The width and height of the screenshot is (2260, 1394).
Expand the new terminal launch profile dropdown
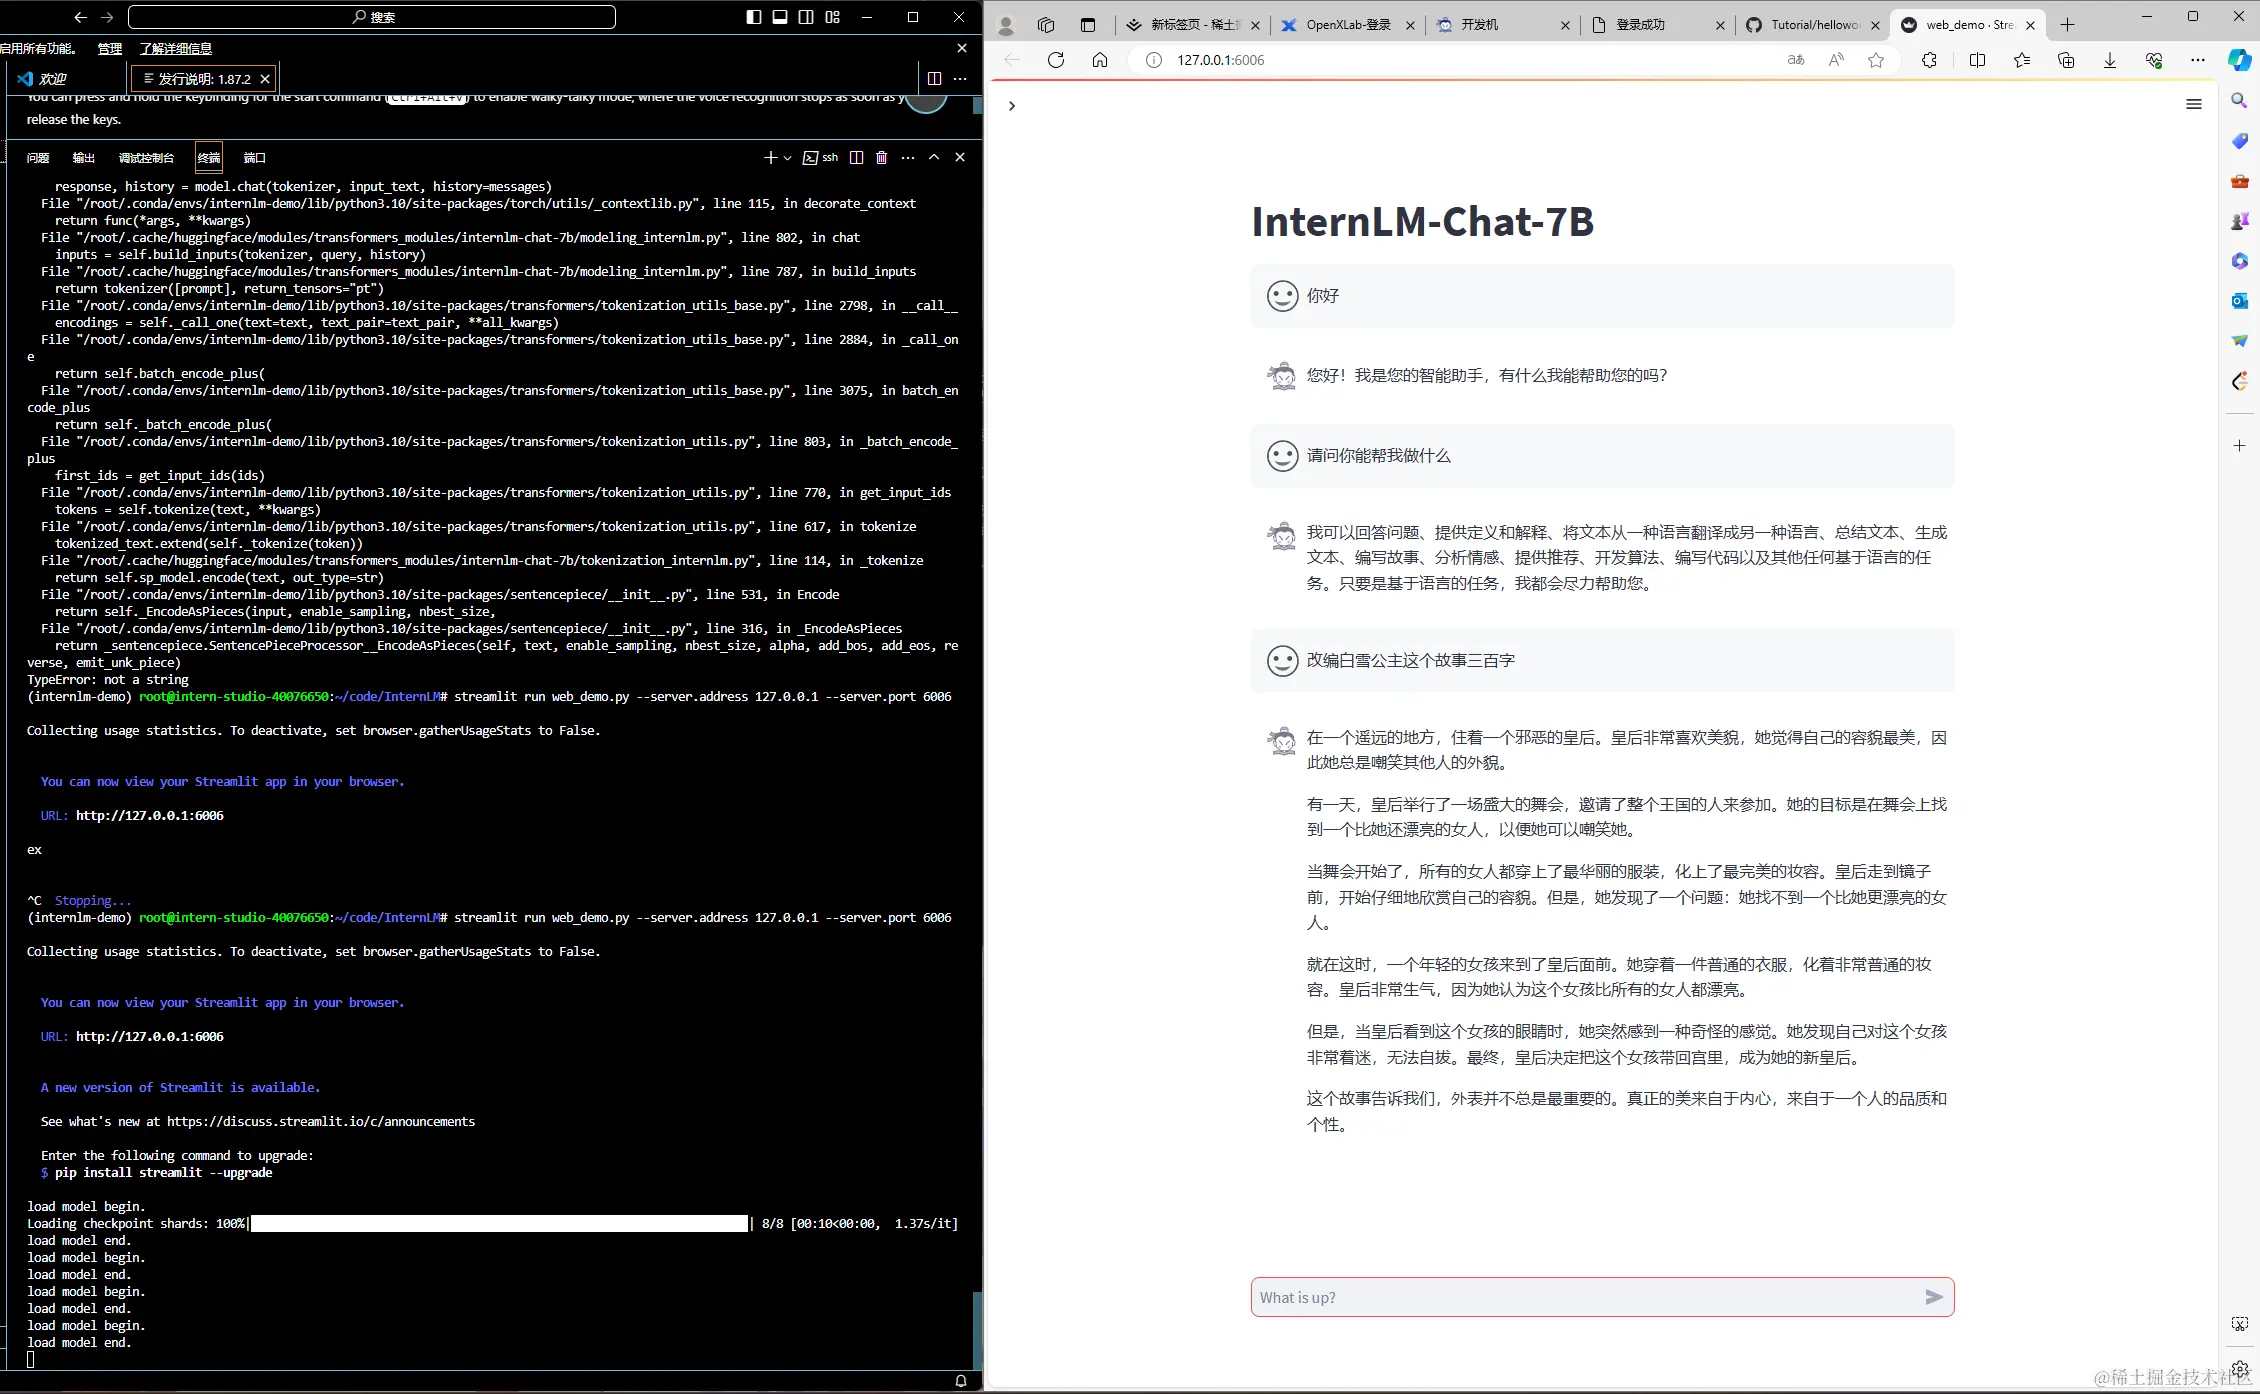[x=788, y=158]
